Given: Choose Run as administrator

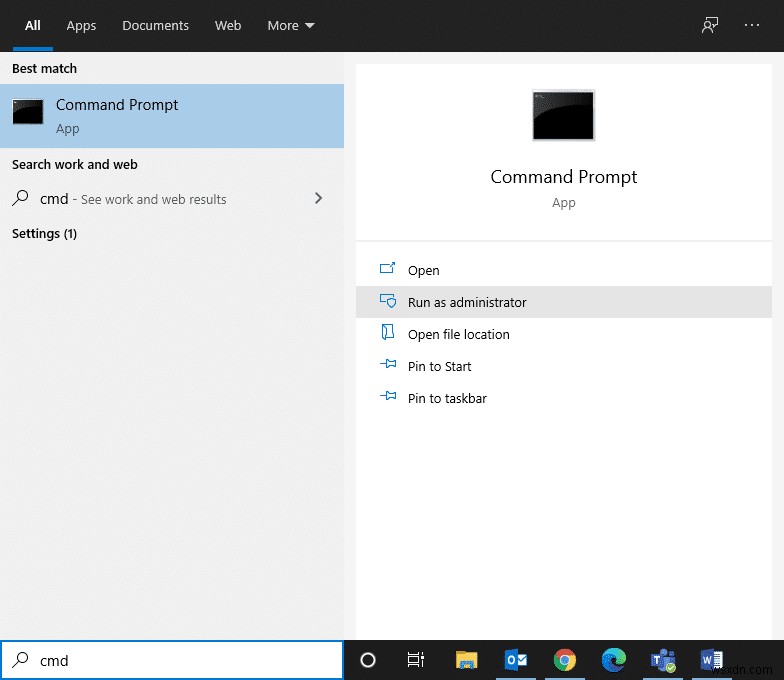Looking at the screenshot, I should click(x=467, y=302).
